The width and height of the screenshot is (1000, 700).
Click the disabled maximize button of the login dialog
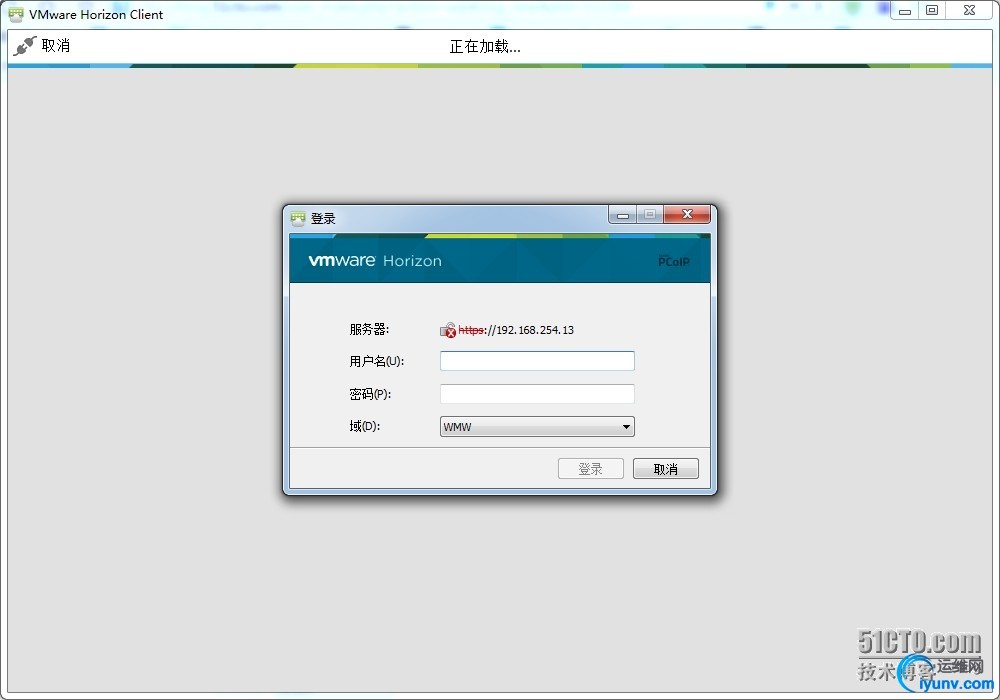pos(650,214)
